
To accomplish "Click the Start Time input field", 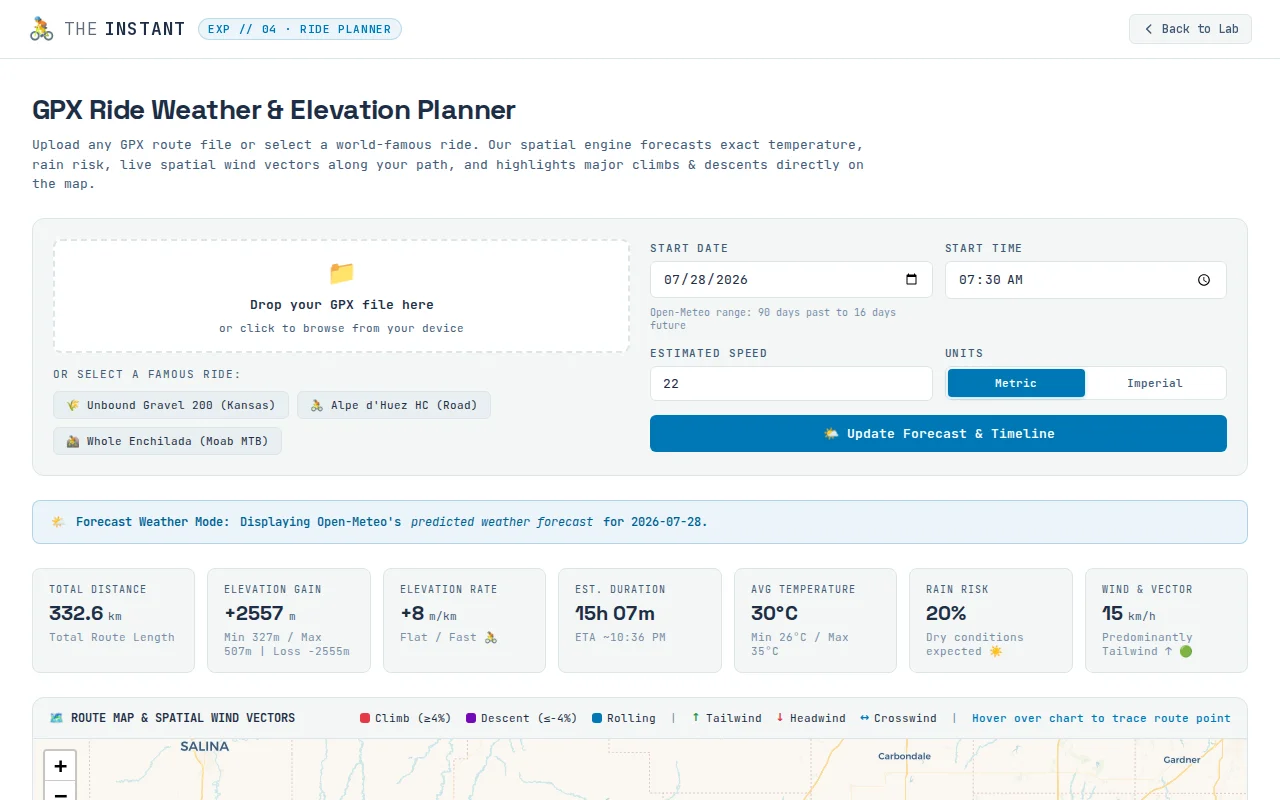I will pos(1086,280).
